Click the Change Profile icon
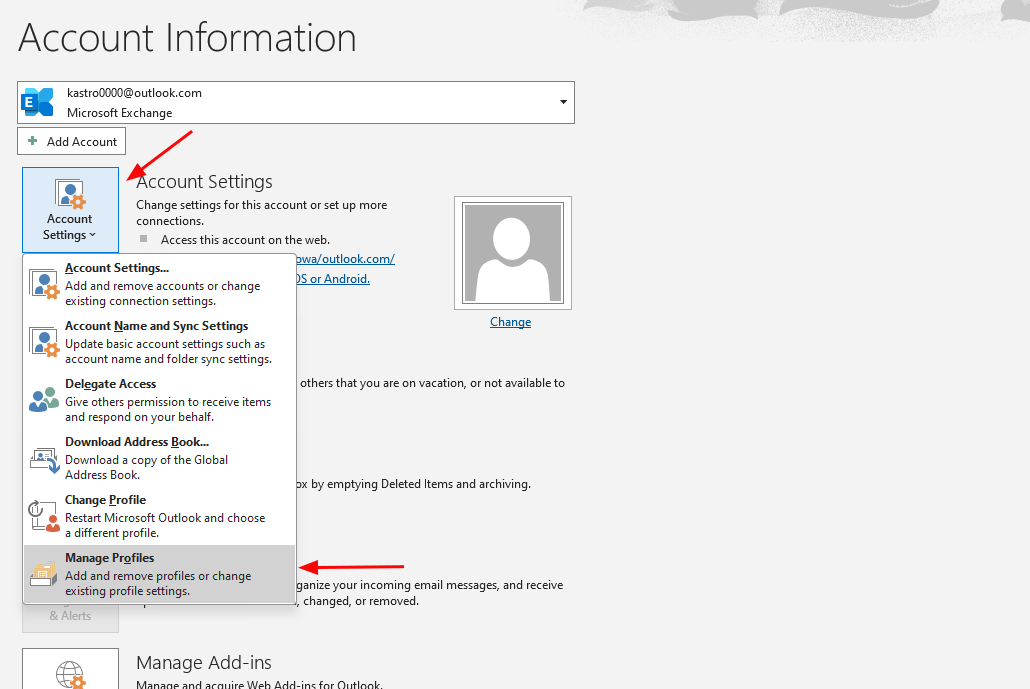1030x689 pixels. click(45, 516)
